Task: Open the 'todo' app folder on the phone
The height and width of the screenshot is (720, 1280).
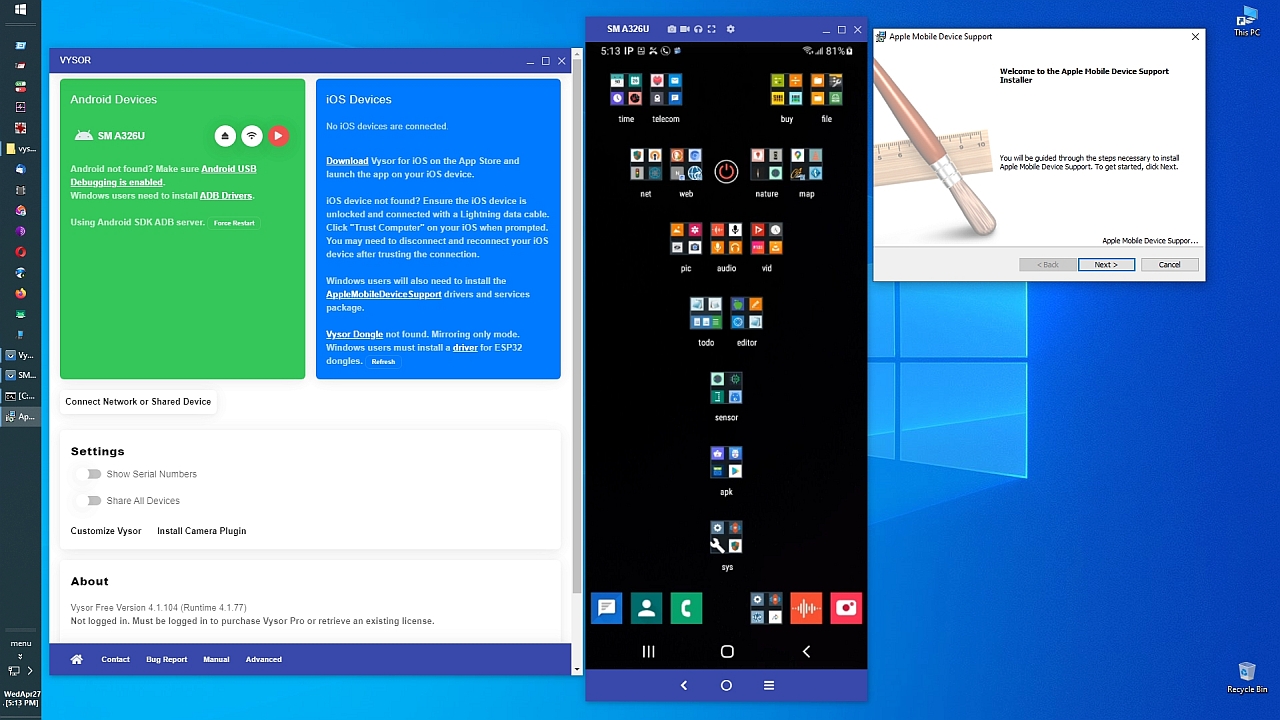Action: point(706,321)
